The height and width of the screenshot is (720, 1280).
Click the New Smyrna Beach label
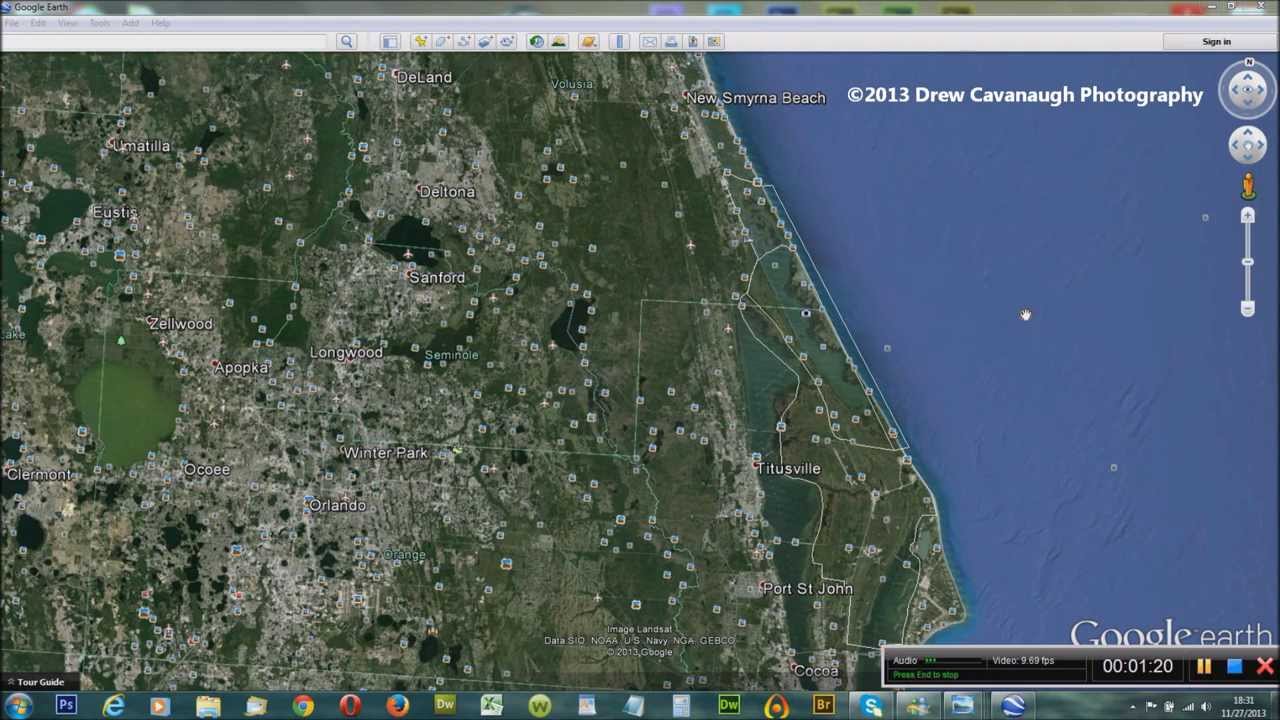756,98
